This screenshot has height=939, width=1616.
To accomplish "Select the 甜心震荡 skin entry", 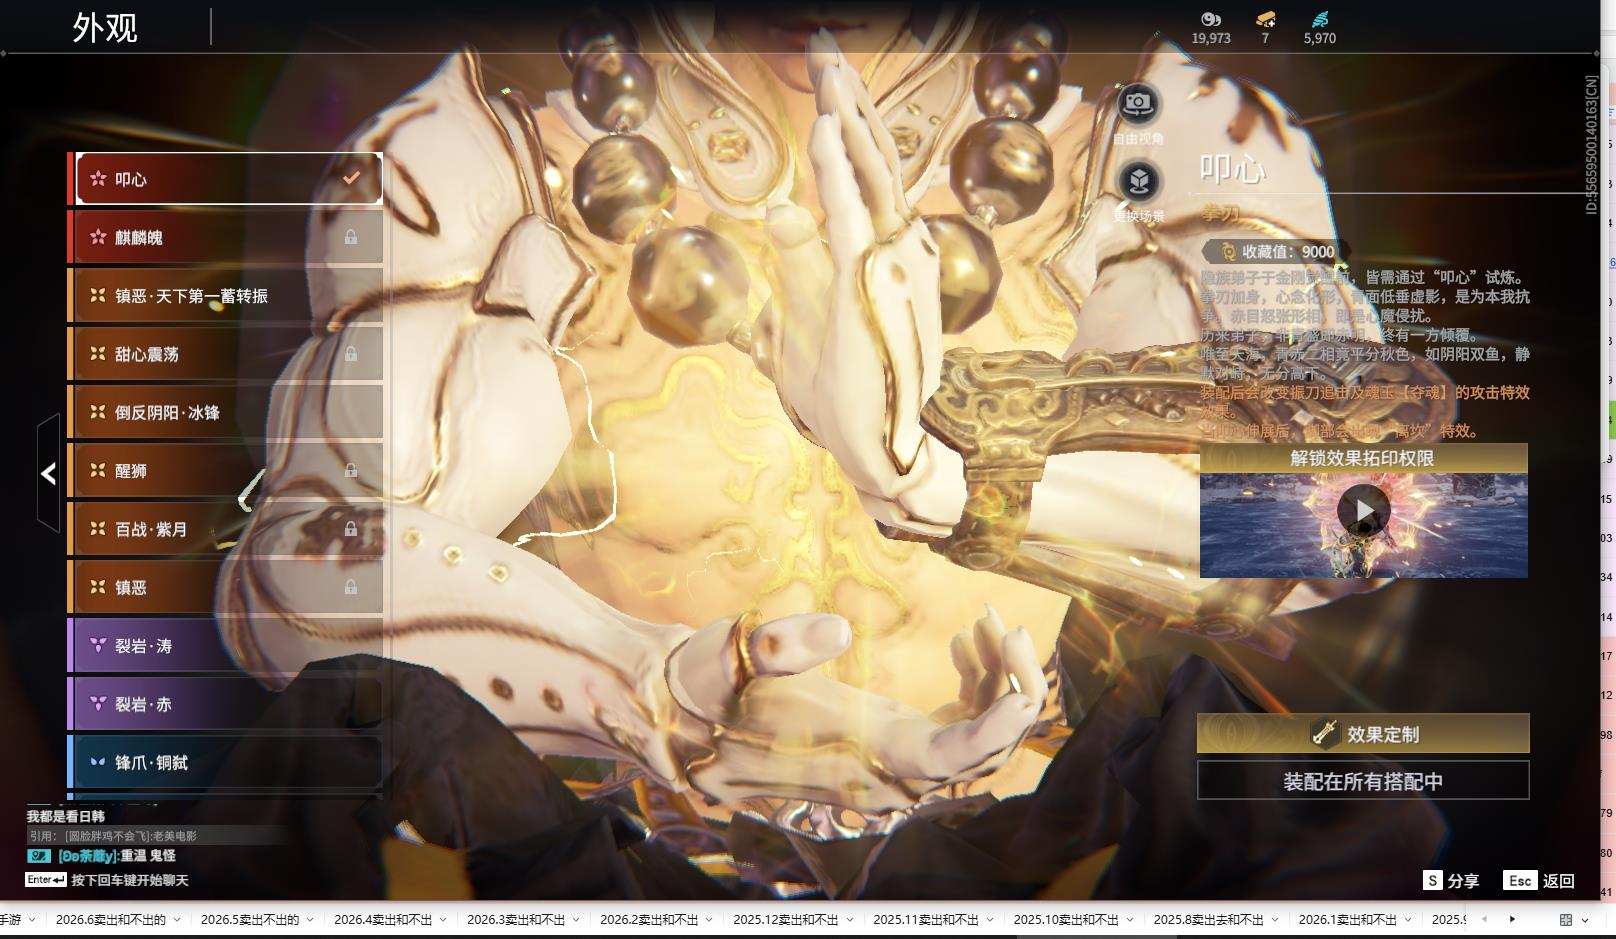I will [x=226, y=353].
